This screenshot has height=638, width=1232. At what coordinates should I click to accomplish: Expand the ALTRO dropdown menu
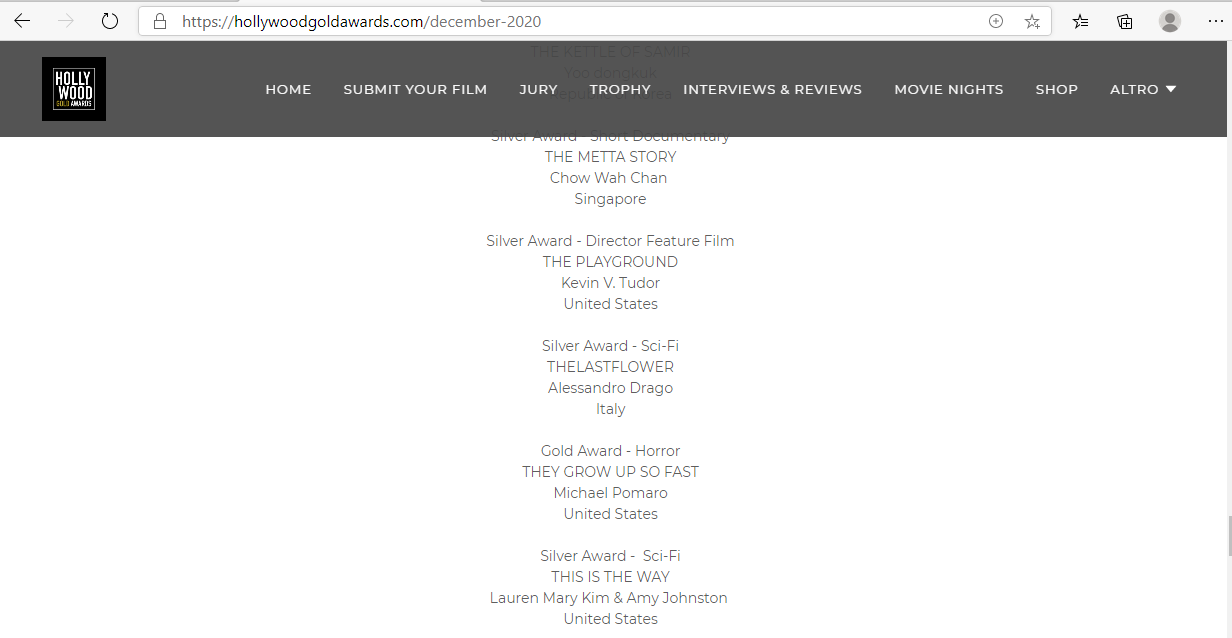pos(1143,89)
